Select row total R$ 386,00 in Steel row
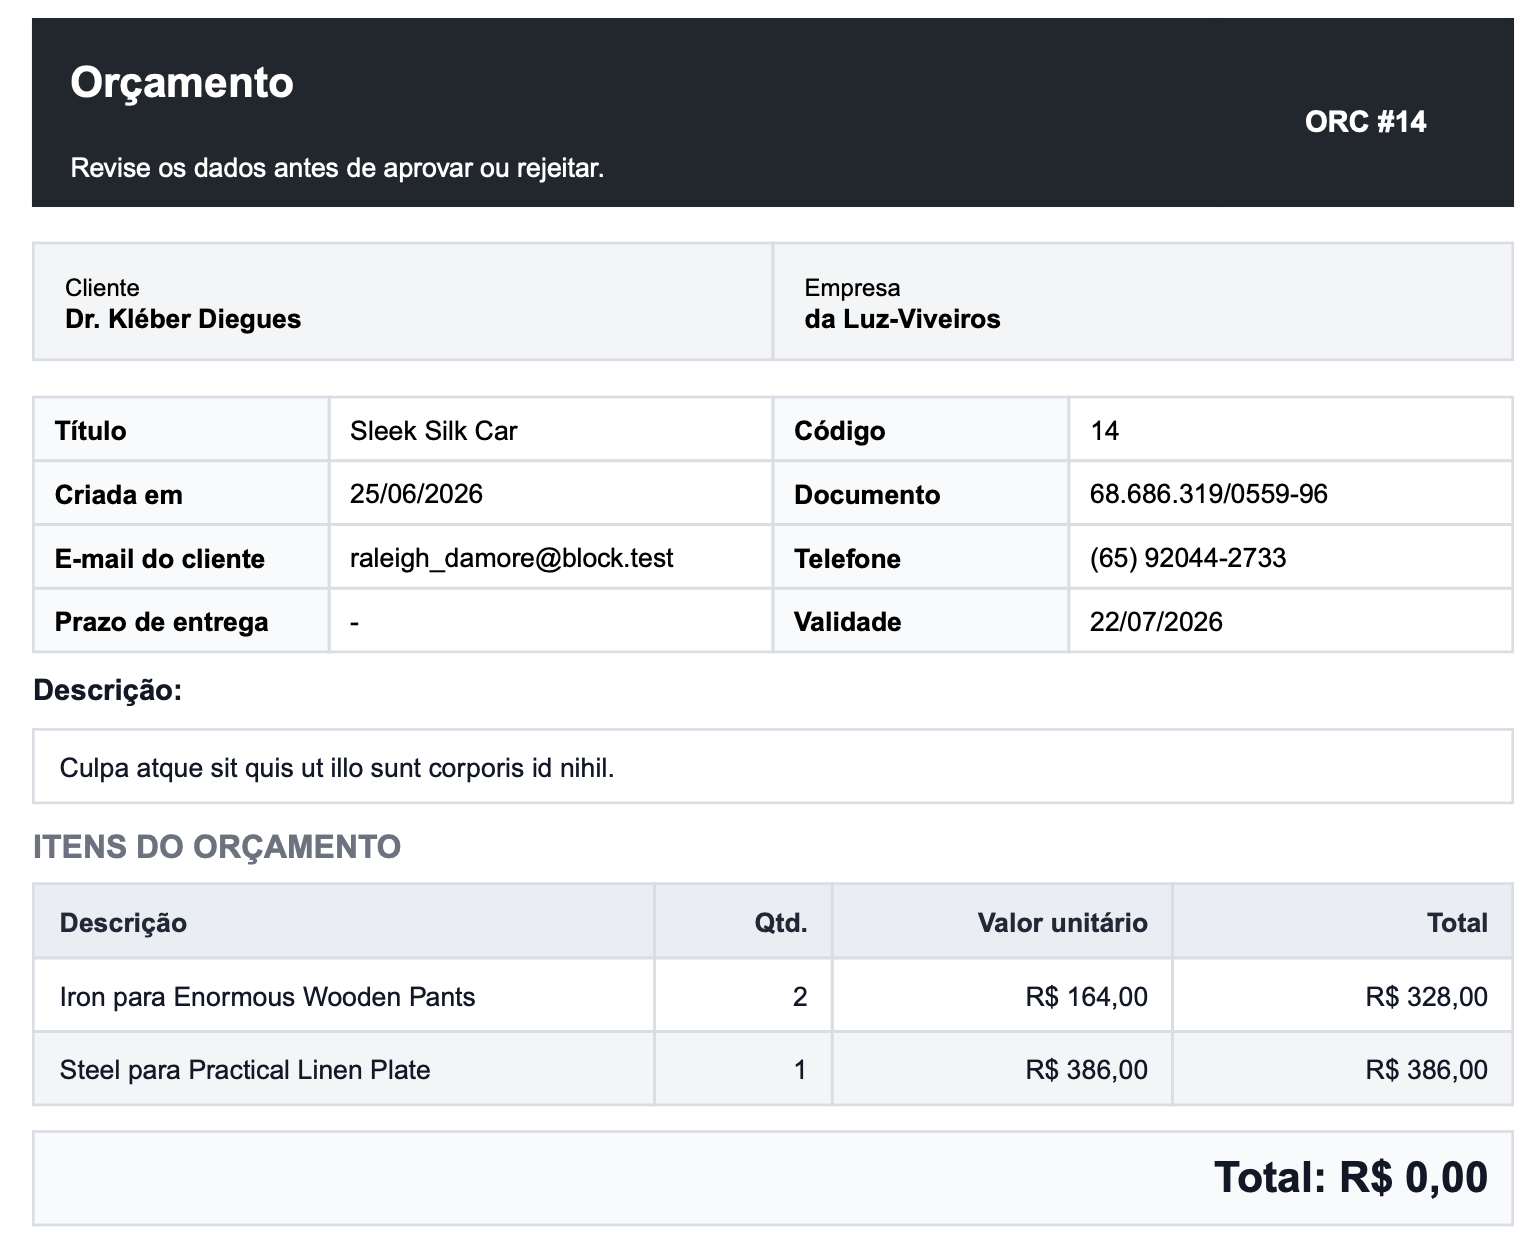 [x=1427, y=1070]
